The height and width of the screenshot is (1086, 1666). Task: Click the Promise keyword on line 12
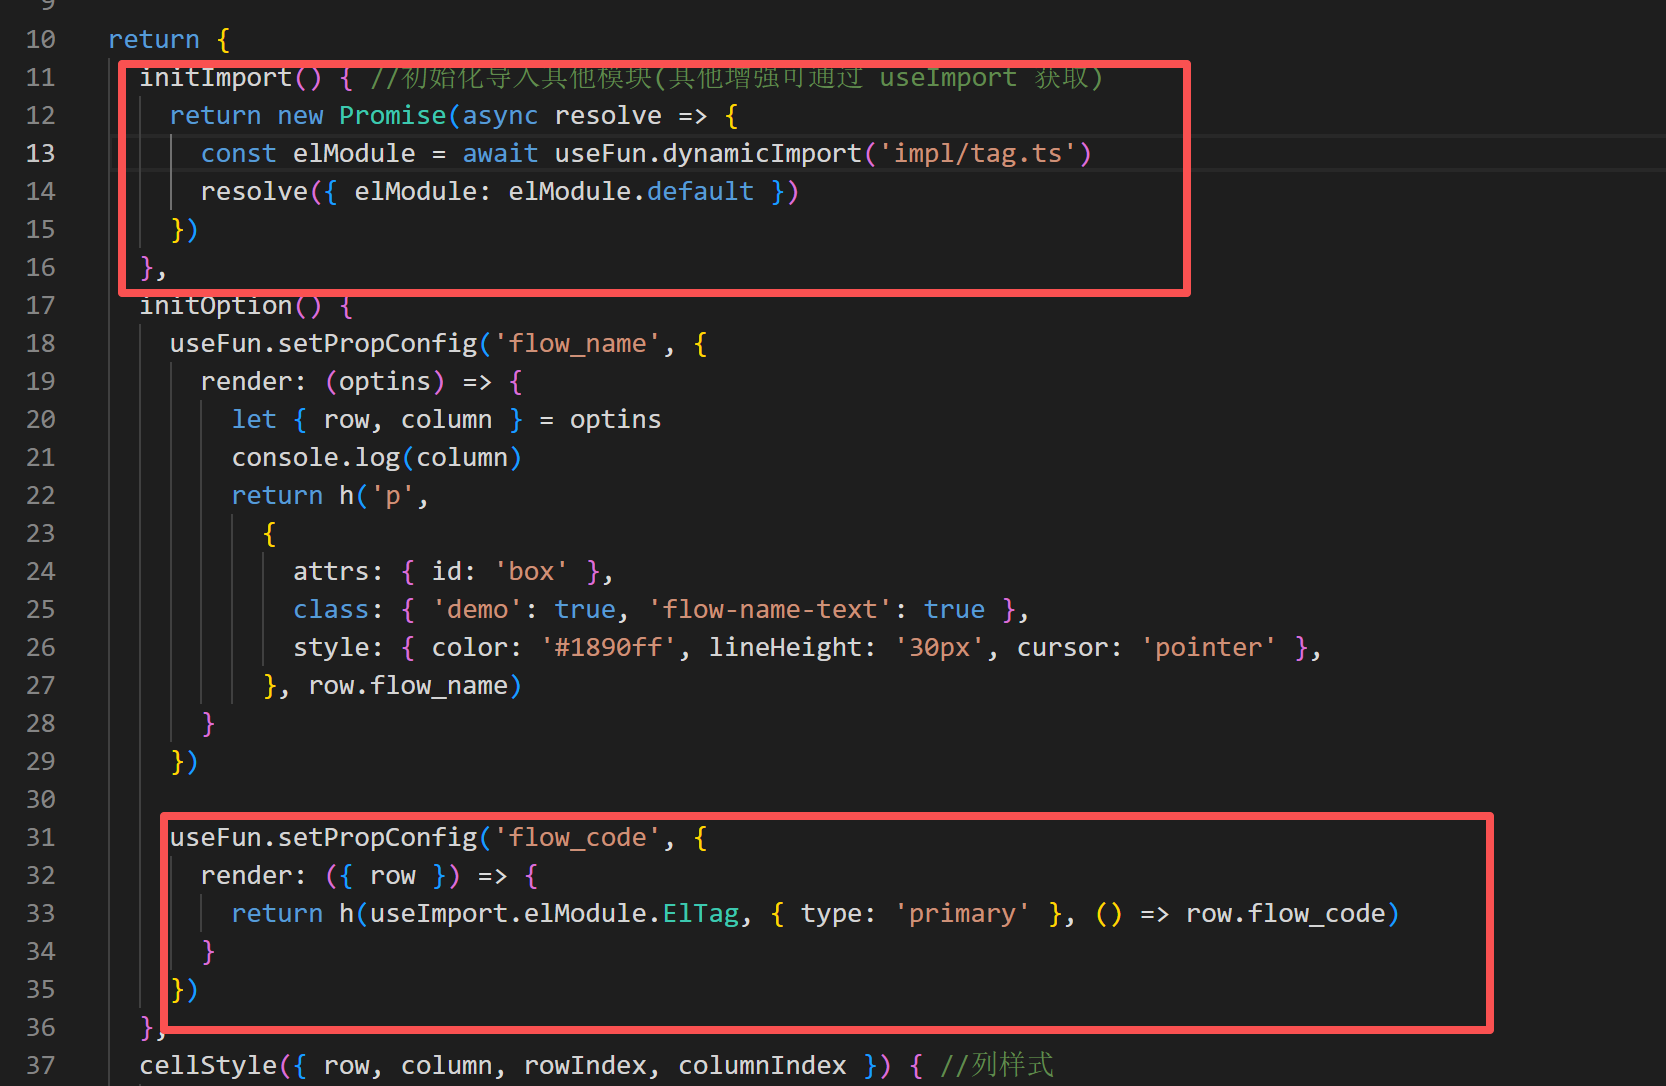pyautogui.click(x=392, y=116)
